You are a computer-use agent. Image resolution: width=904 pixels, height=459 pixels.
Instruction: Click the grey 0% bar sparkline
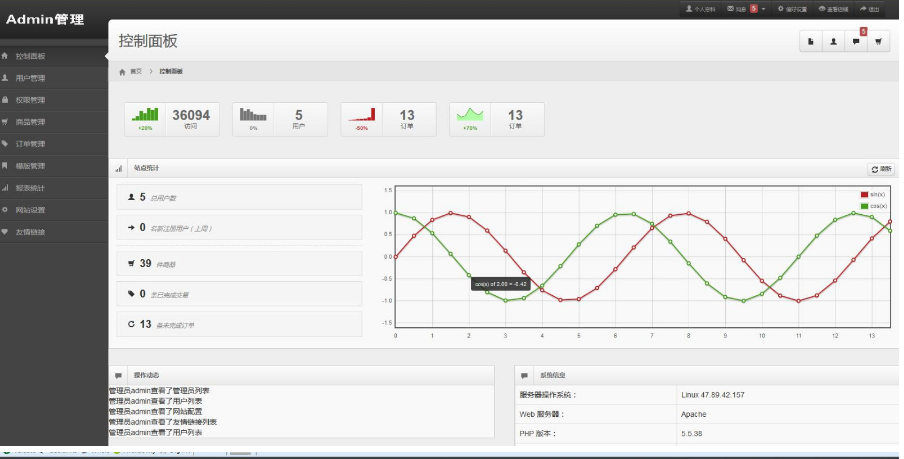(253, 114)
